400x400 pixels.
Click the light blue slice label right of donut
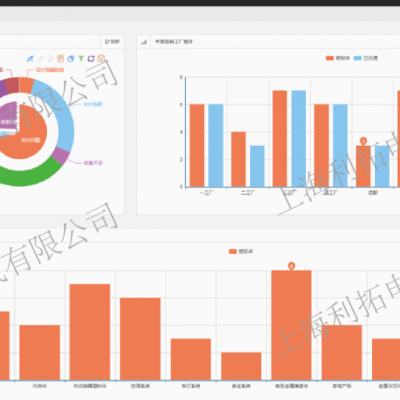(x=93, y=104)
